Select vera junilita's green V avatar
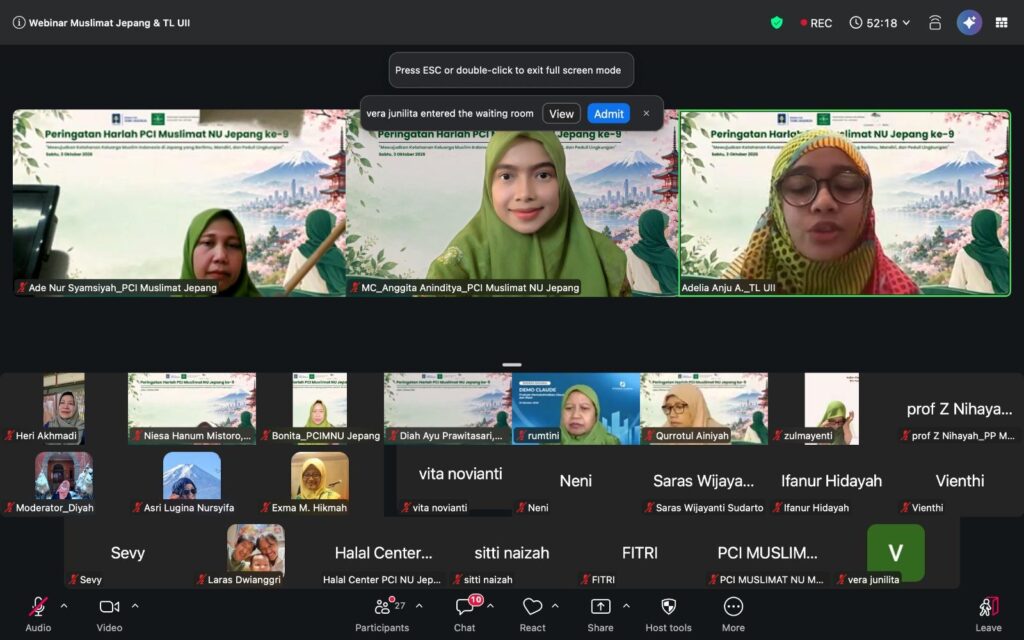 [x=895, y=552]
